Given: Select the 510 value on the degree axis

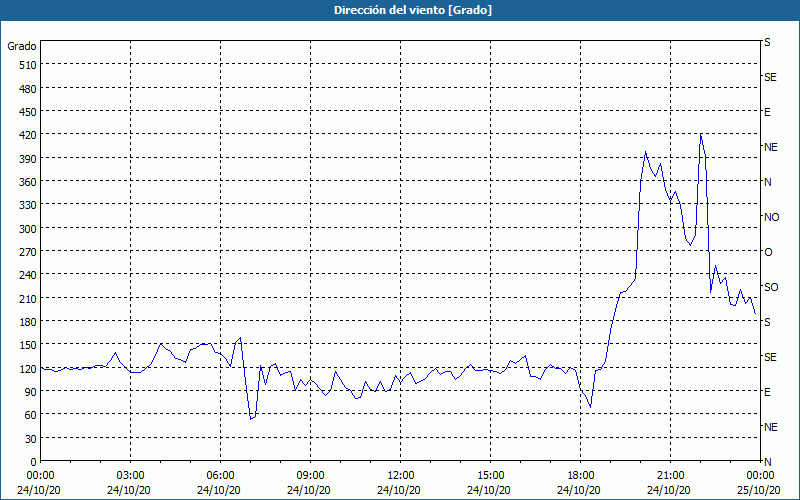Looking at the screenshot, I should point(28,65).
